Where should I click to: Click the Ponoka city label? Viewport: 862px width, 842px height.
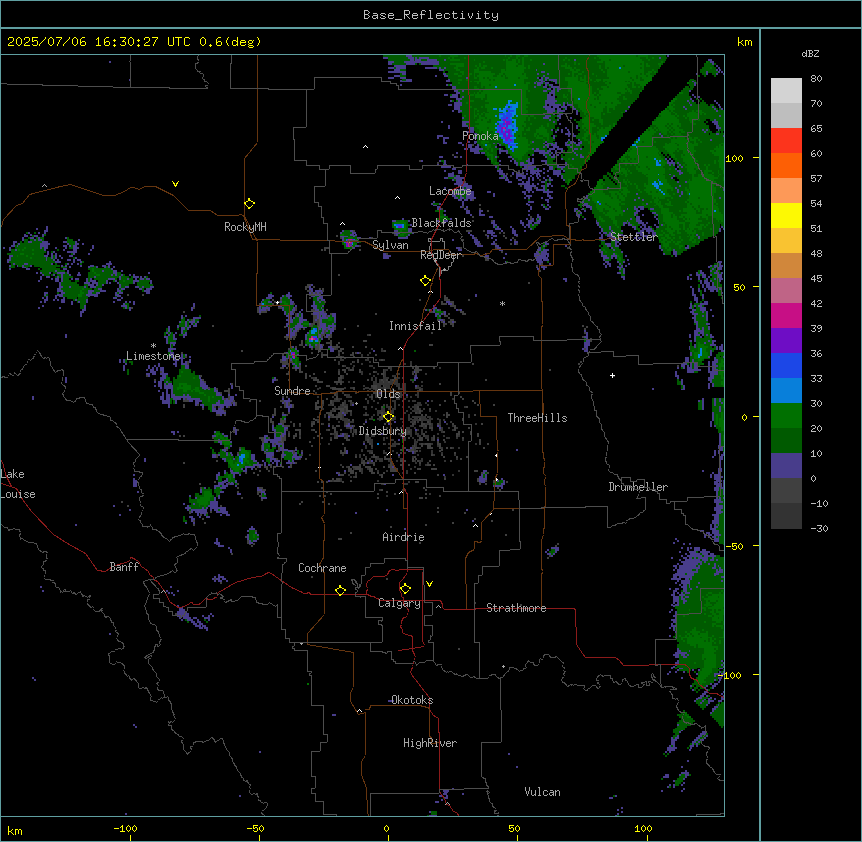pyautogui.click(x=480, y=135)
